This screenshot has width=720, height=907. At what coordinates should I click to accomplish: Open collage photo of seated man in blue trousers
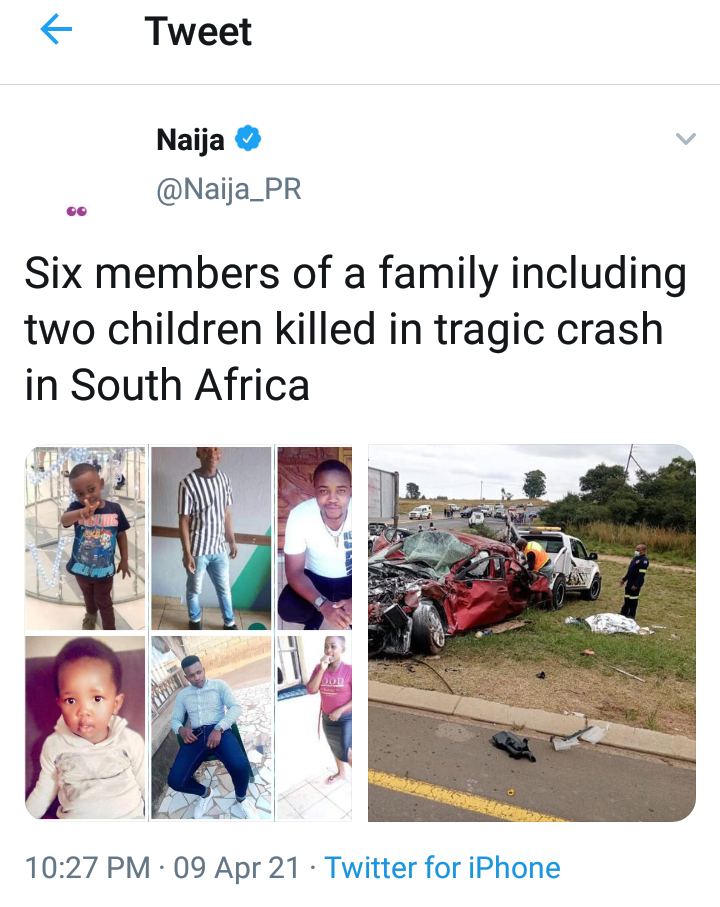coord(211,727)
